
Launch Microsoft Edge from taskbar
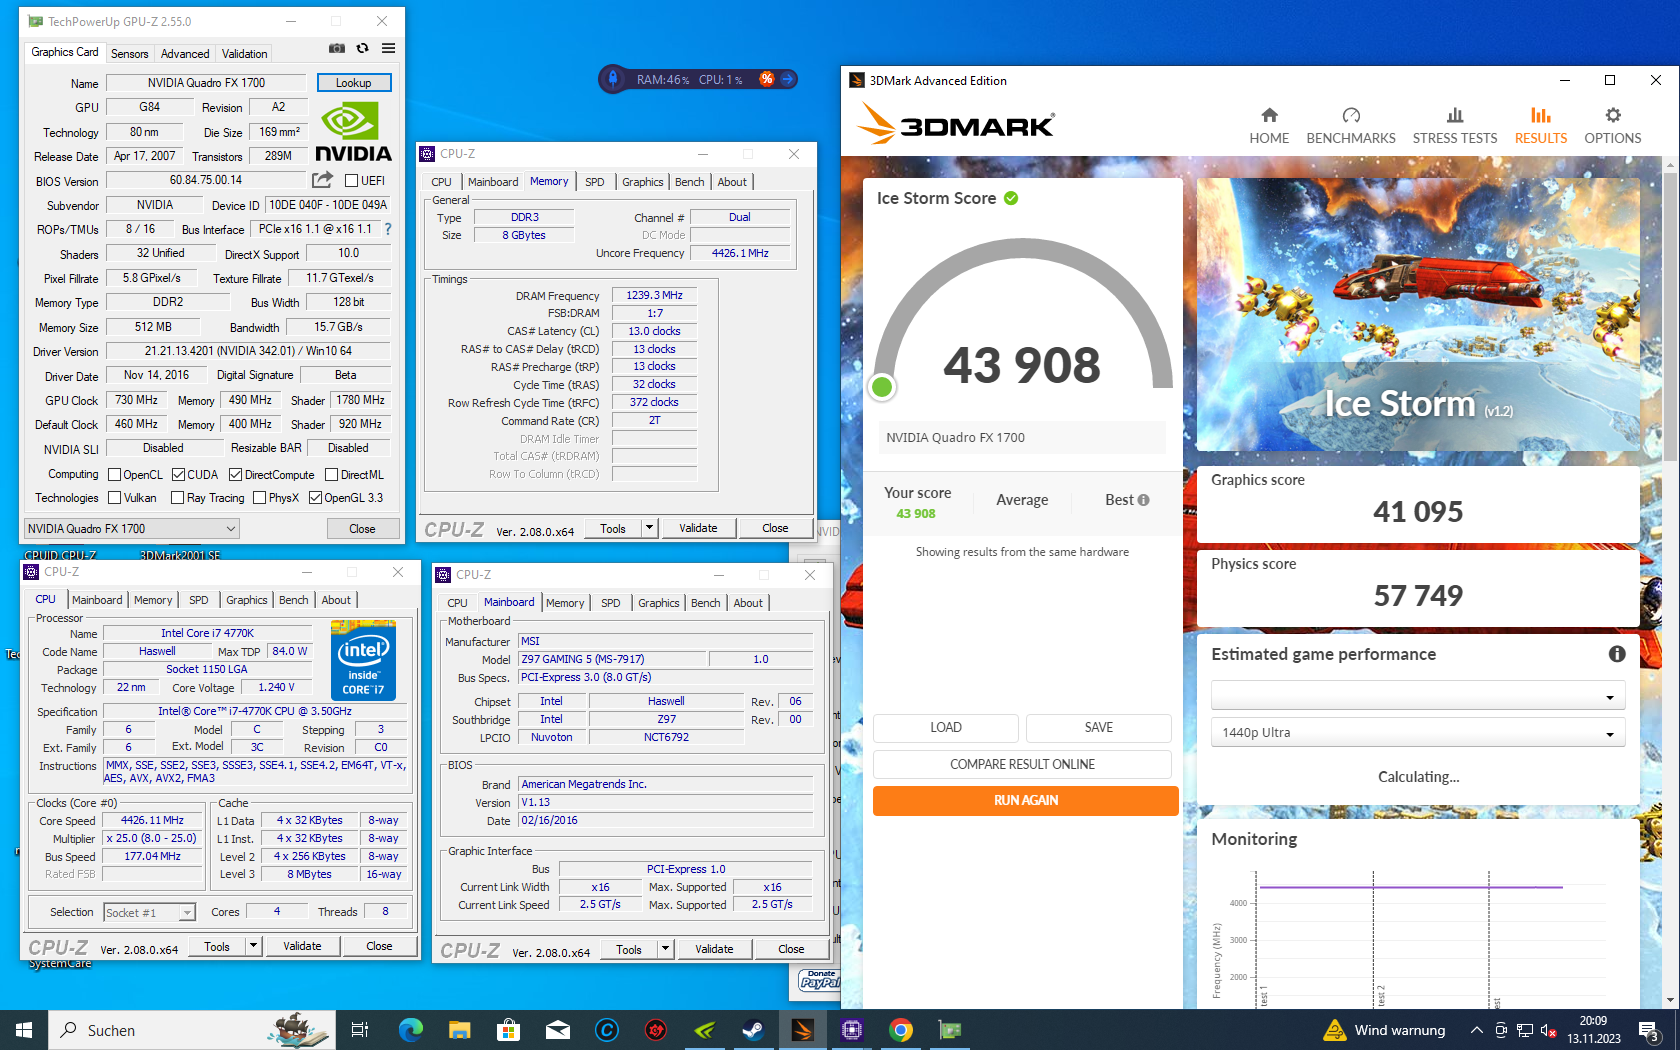pos(410,1030)
